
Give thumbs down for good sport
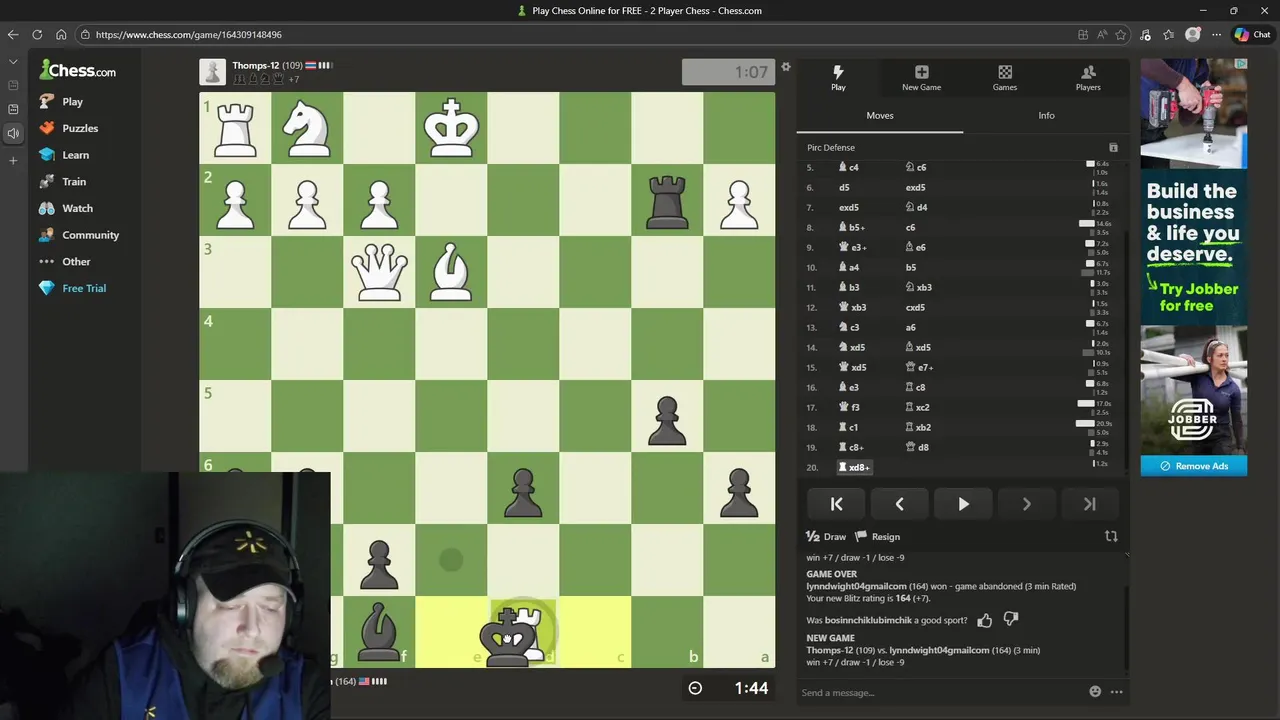1011,620
